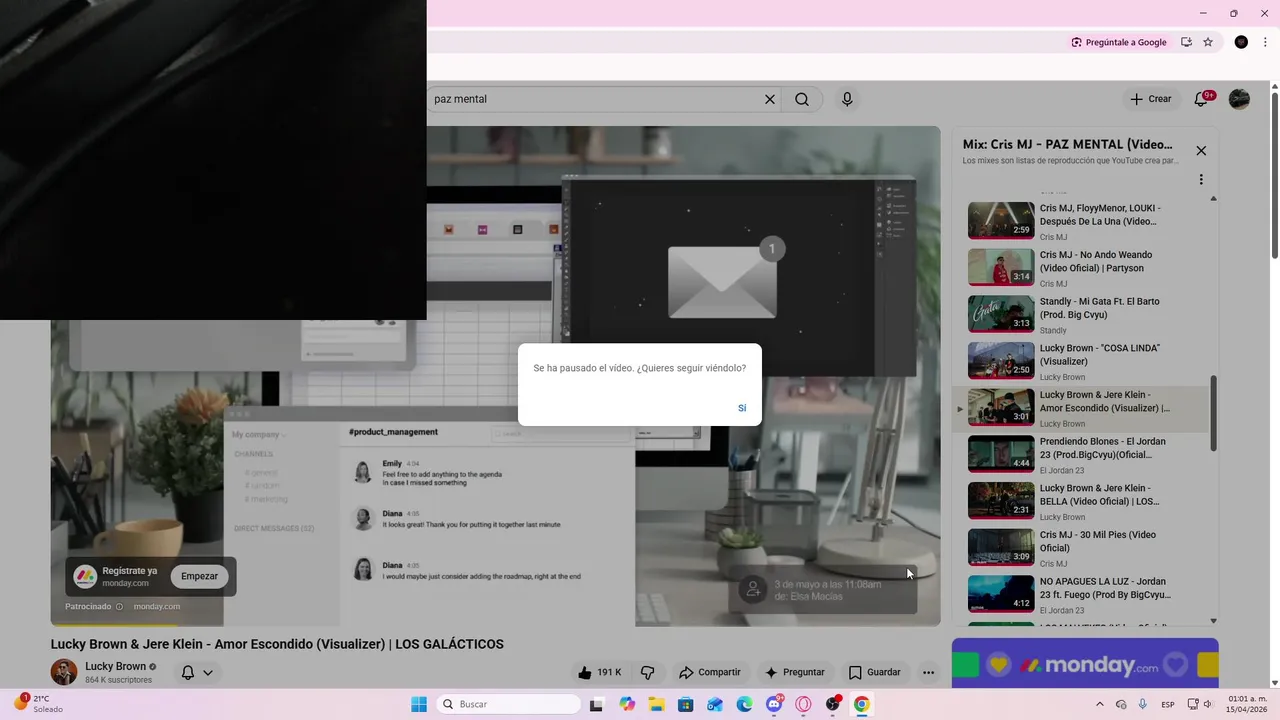
Task: Click the Preguntar button
Action: 795,673
